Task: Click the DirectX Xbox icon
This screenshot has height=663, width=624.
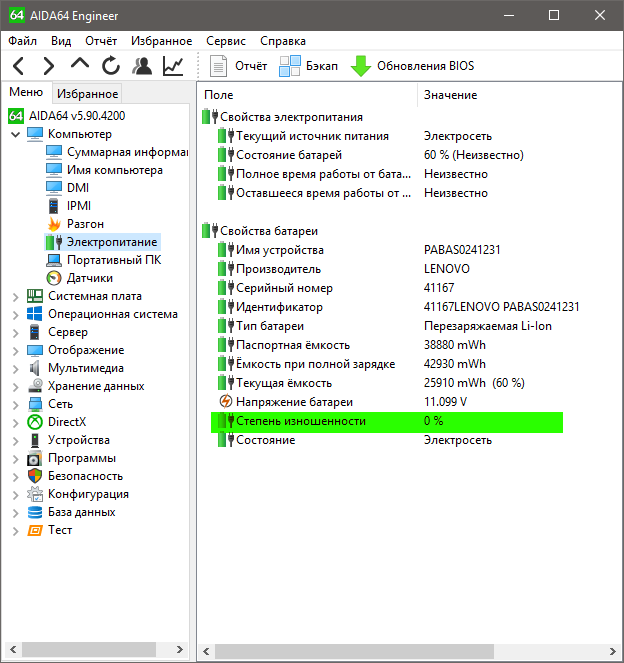Action: coord(35,422)
